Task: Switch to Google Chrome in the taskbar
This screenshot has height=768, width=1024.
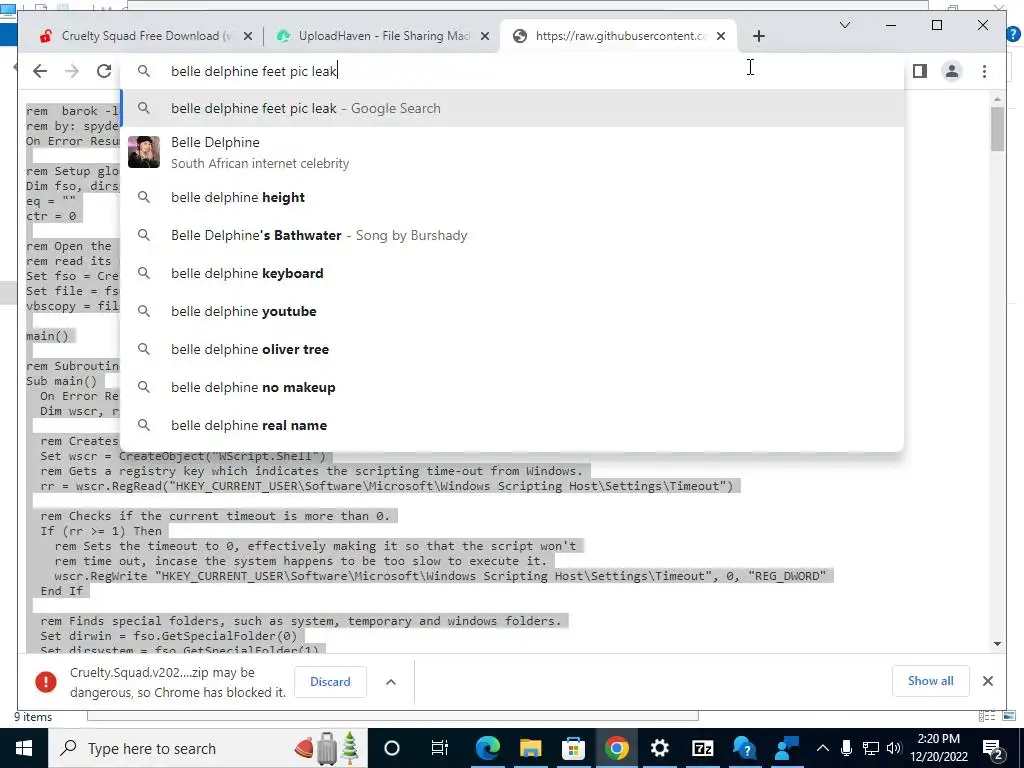Action: (616, 748)
